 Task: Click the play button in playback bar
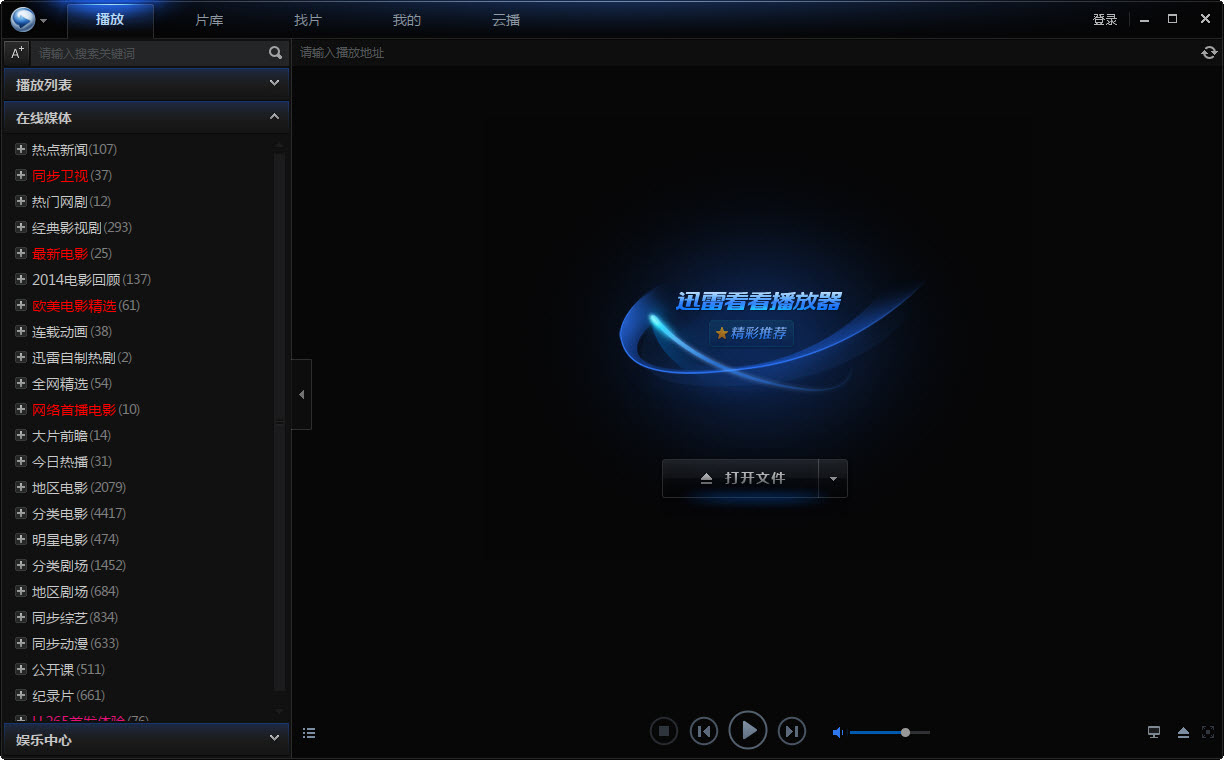[x=748, y=731]
